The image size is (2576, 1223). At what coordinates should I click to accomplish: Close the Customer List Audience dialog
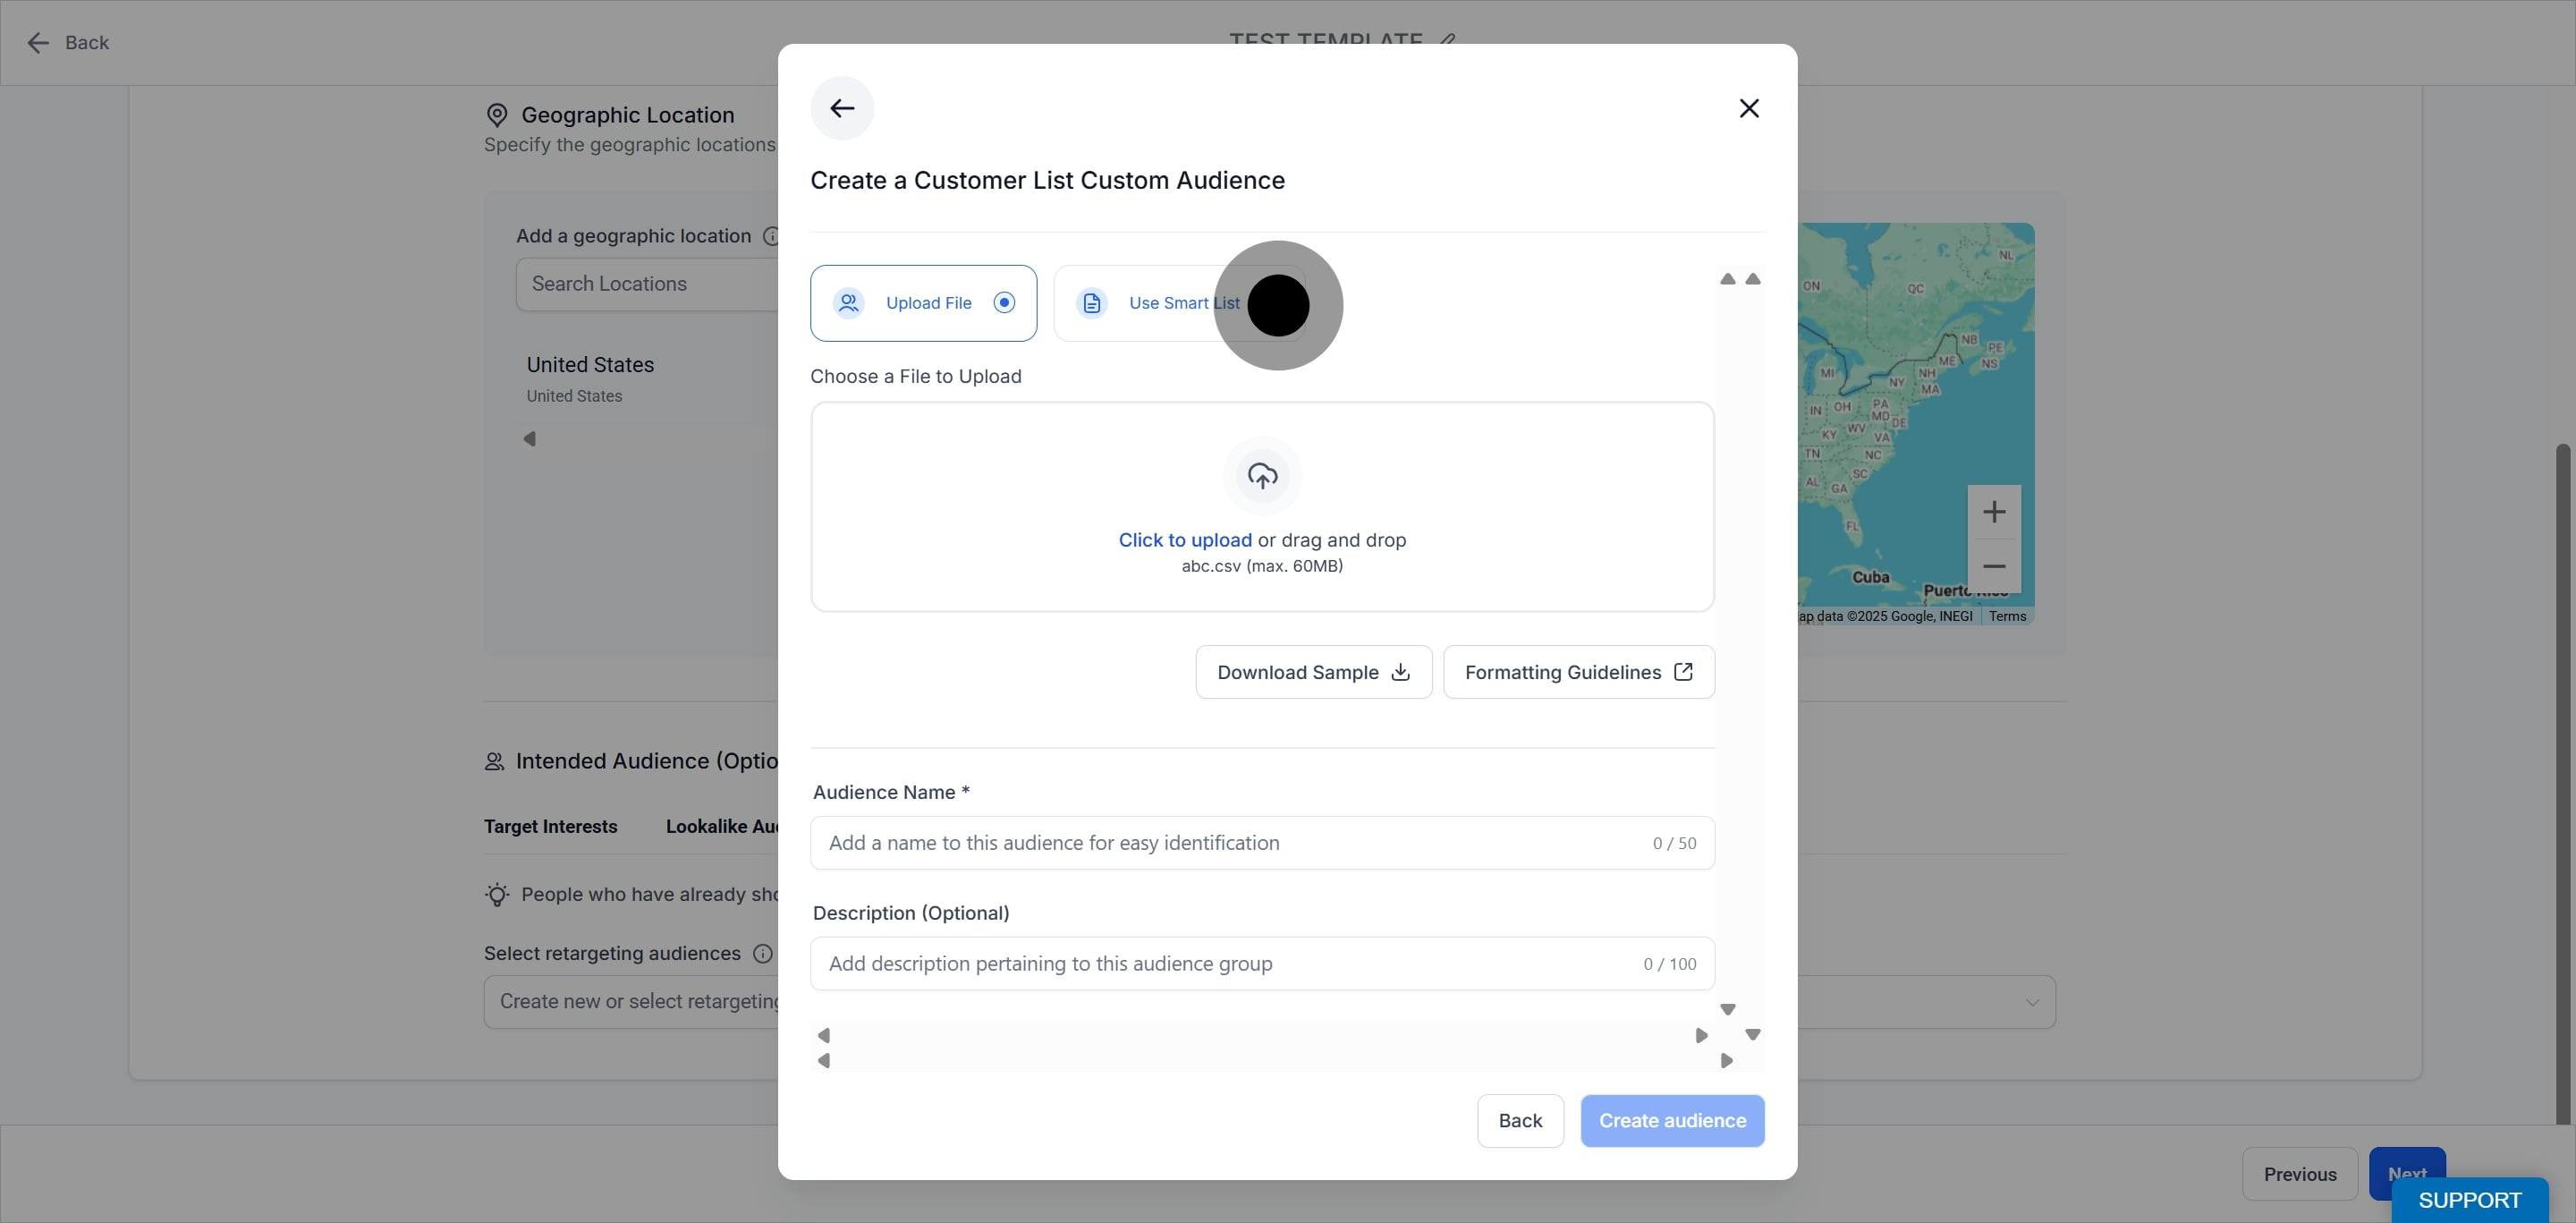[1749, 108]
